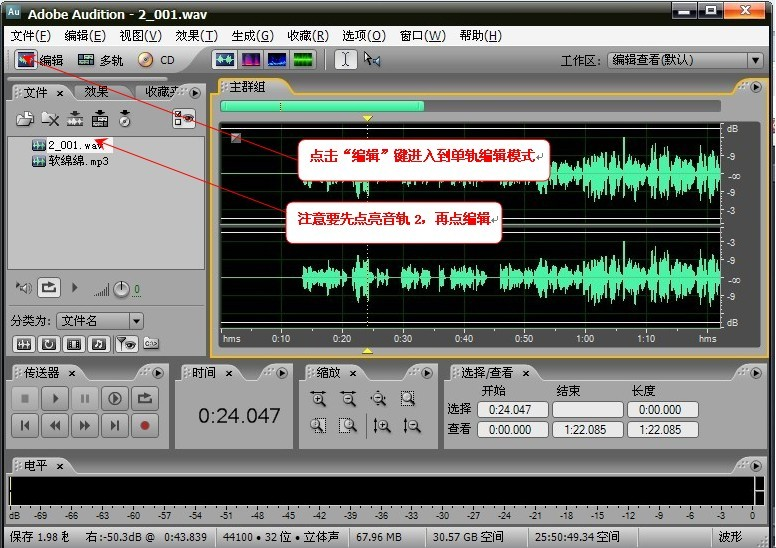Open the 分类为 sort-by dropdown

click(x=100, y=321)
